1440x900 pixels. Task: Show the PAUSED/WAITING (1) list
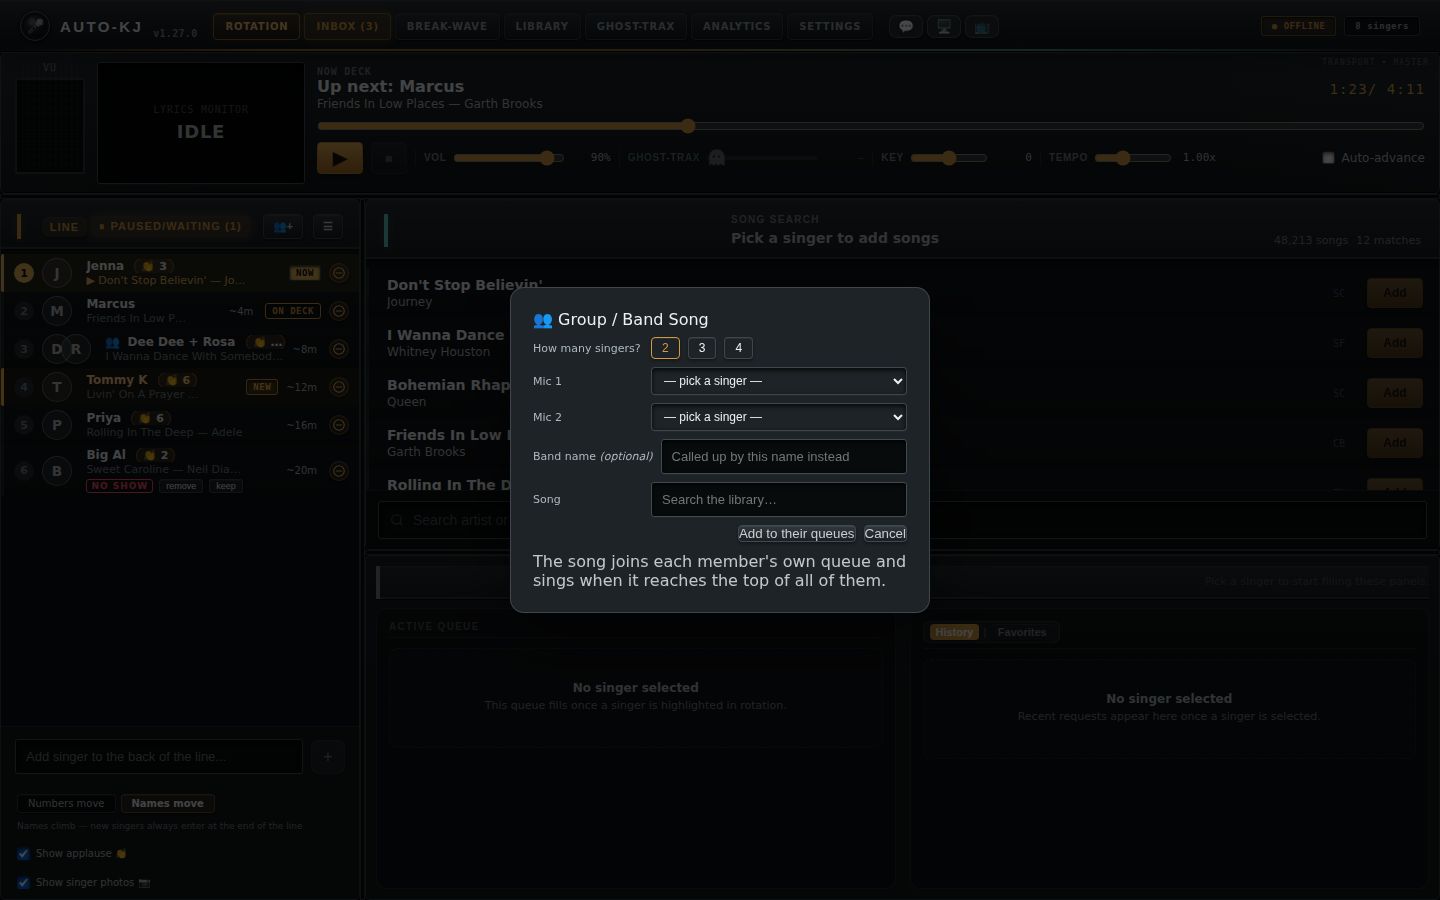[170, 227]
